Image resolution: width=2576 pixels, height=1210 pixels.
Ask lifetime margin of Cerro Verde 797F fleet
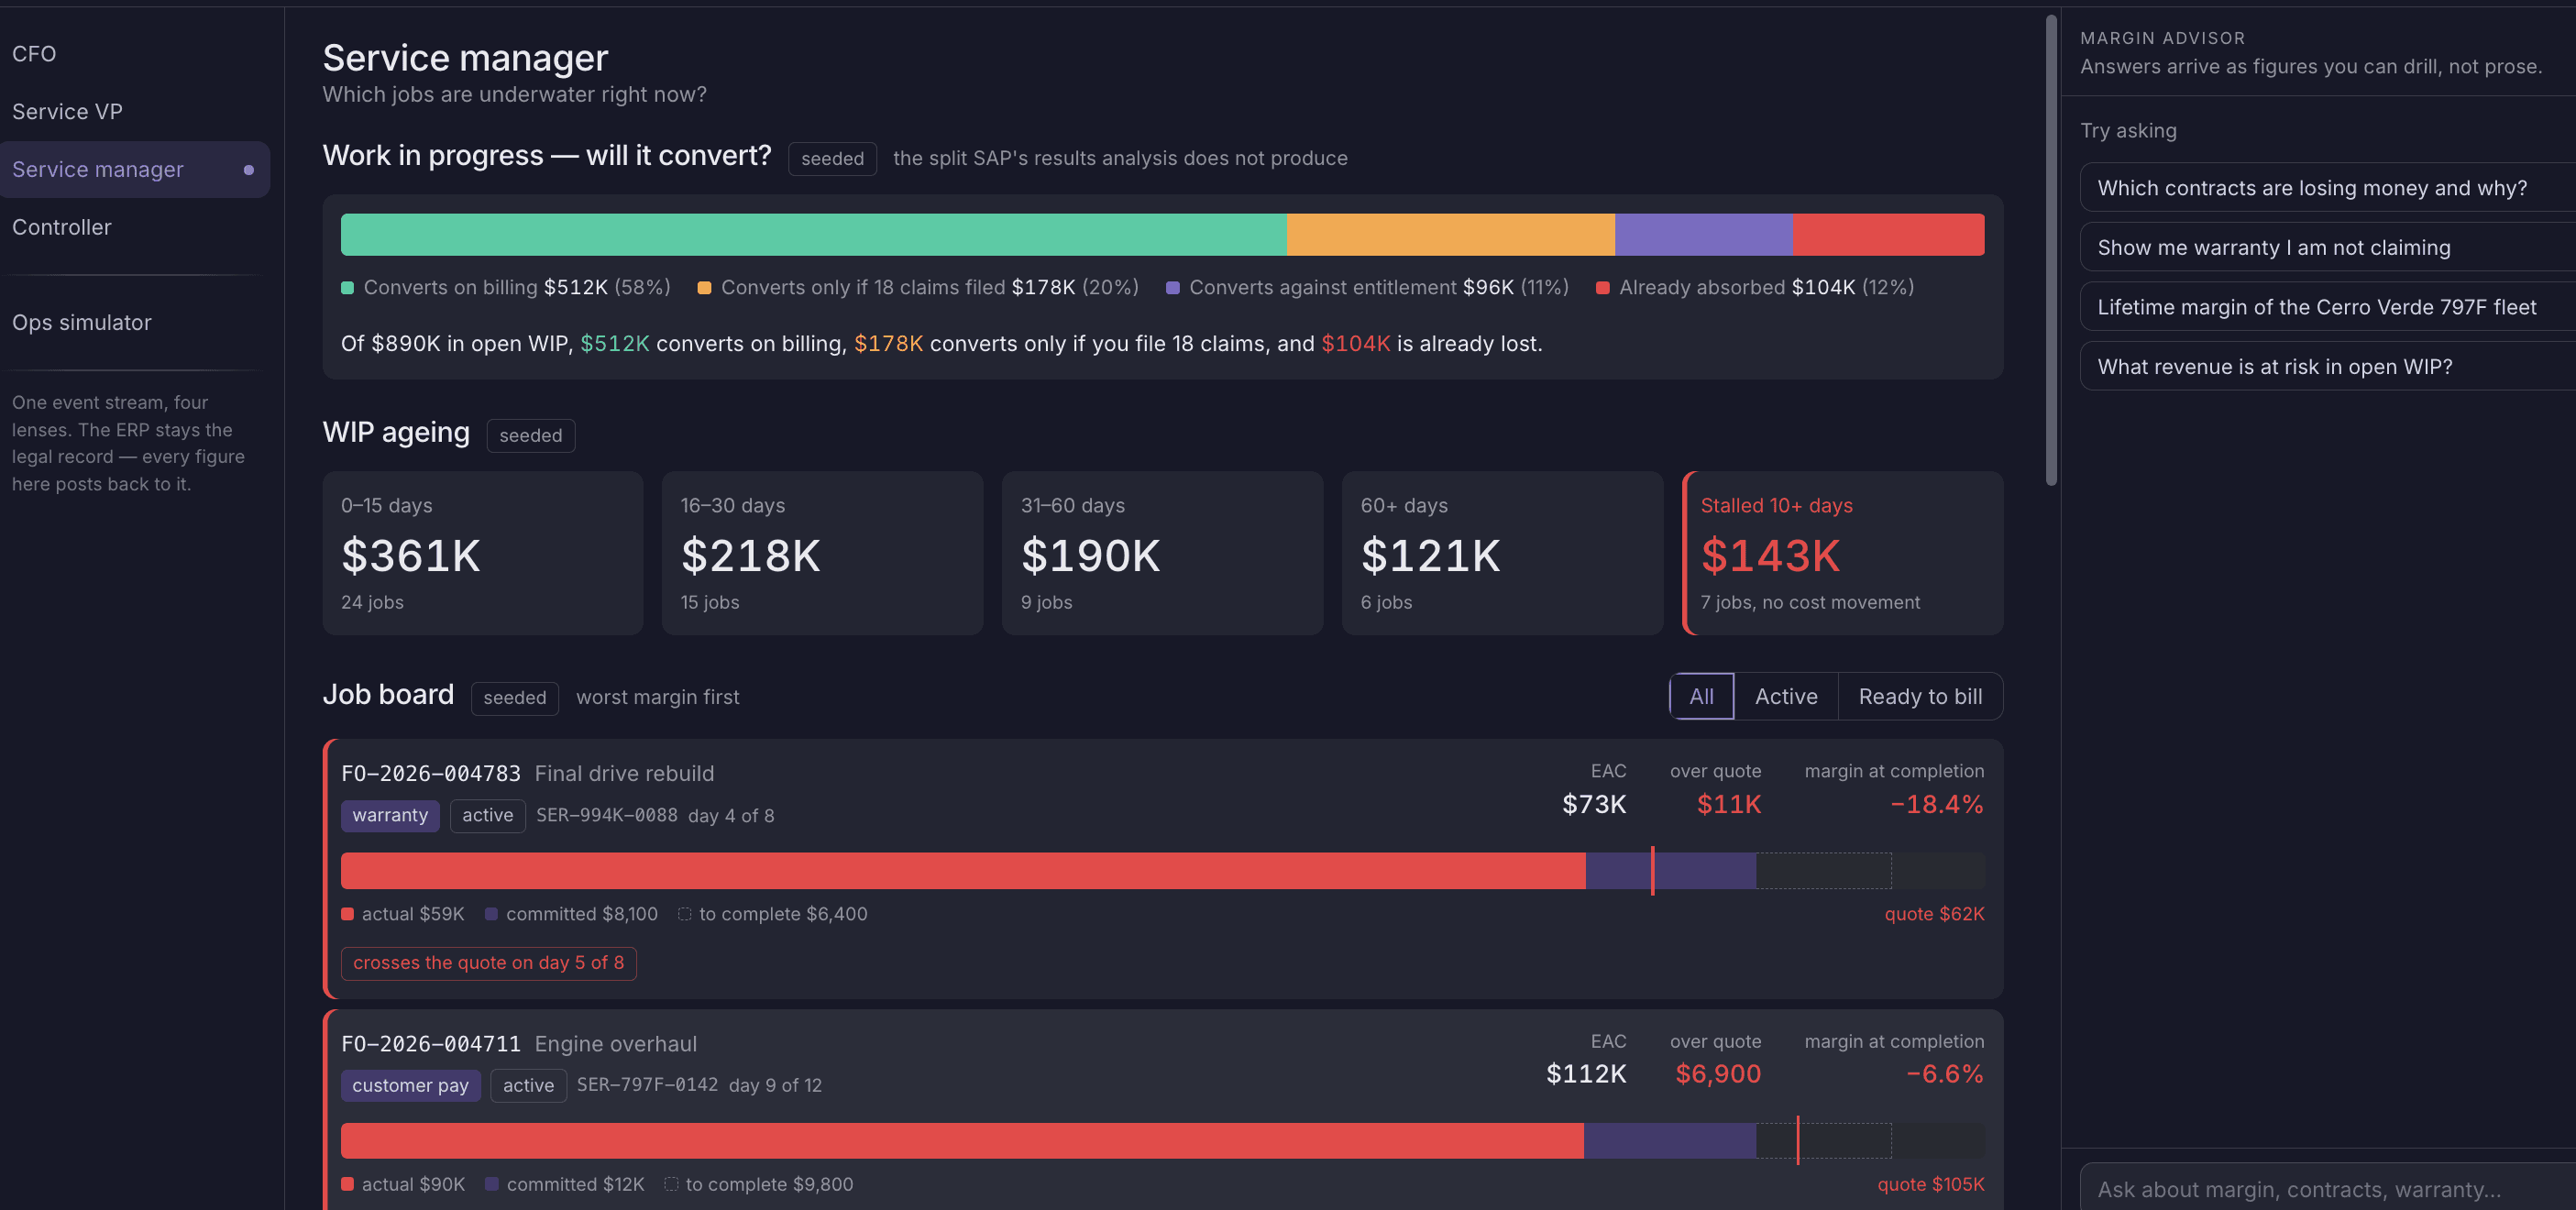pyautogui.click(x=2327, y=307)
